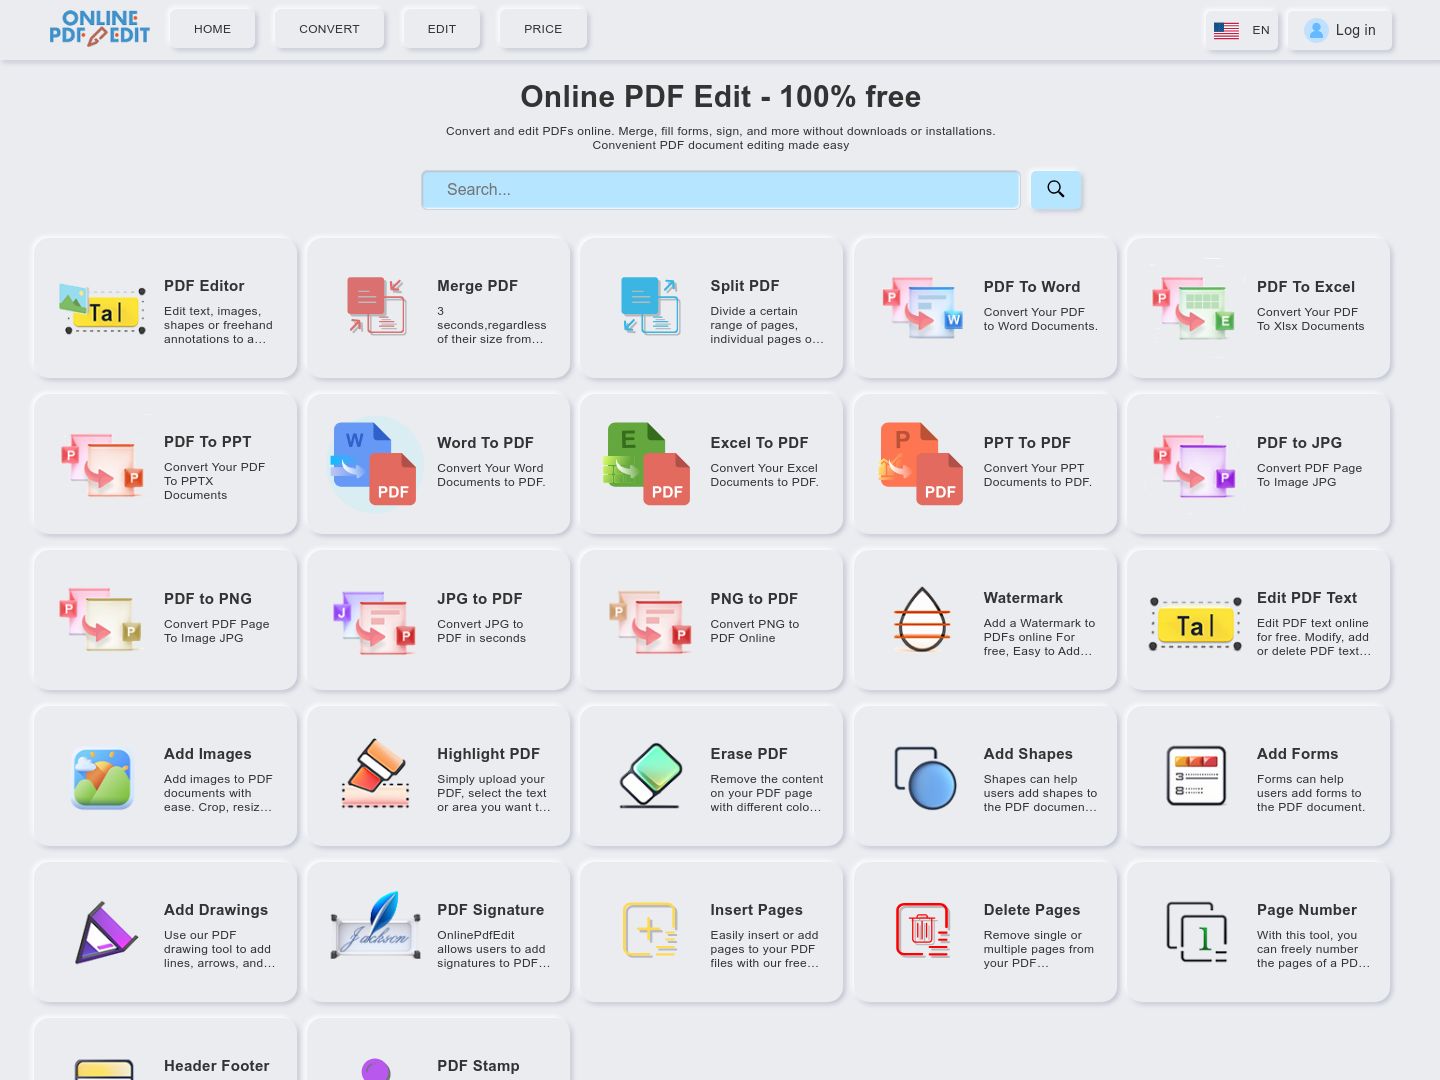Click the Excel To PDF icon
The image size is (1440, 1080).
647,464
